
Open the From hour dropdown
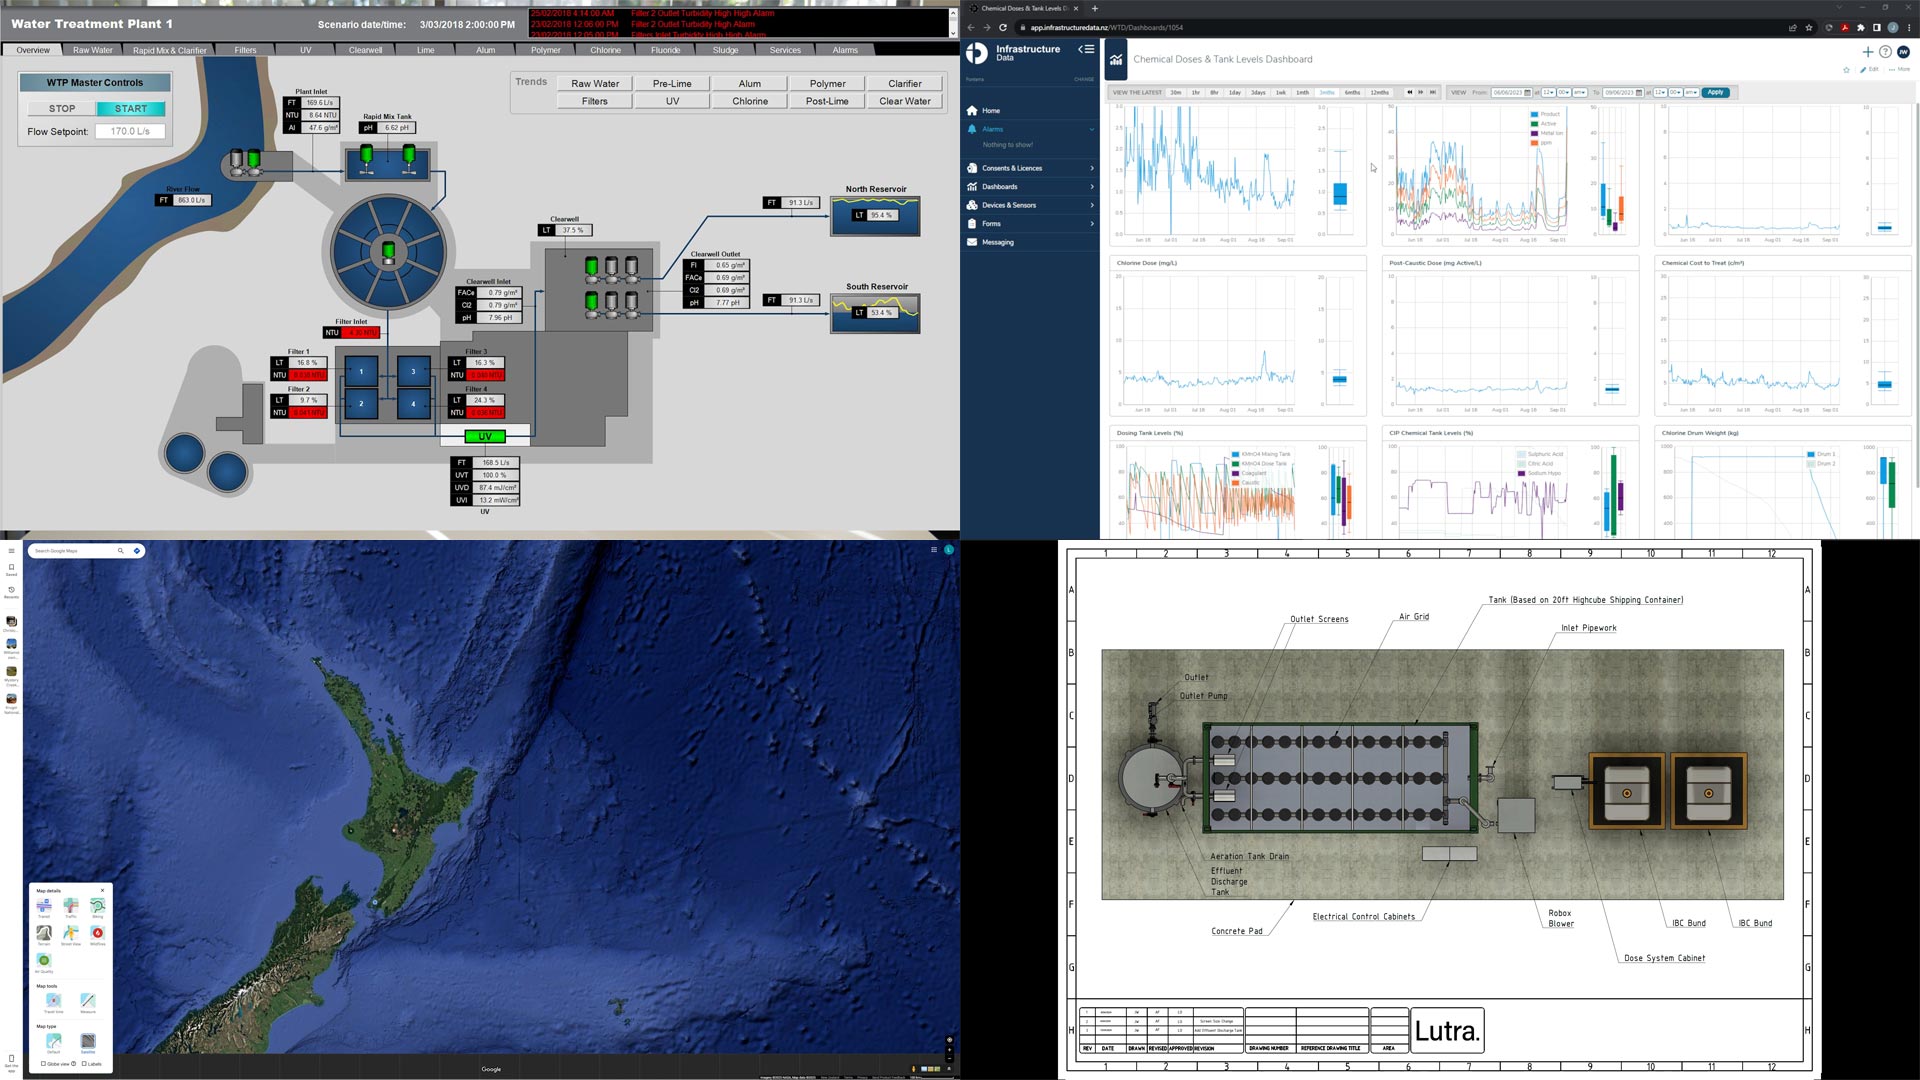pos(1548,92)
